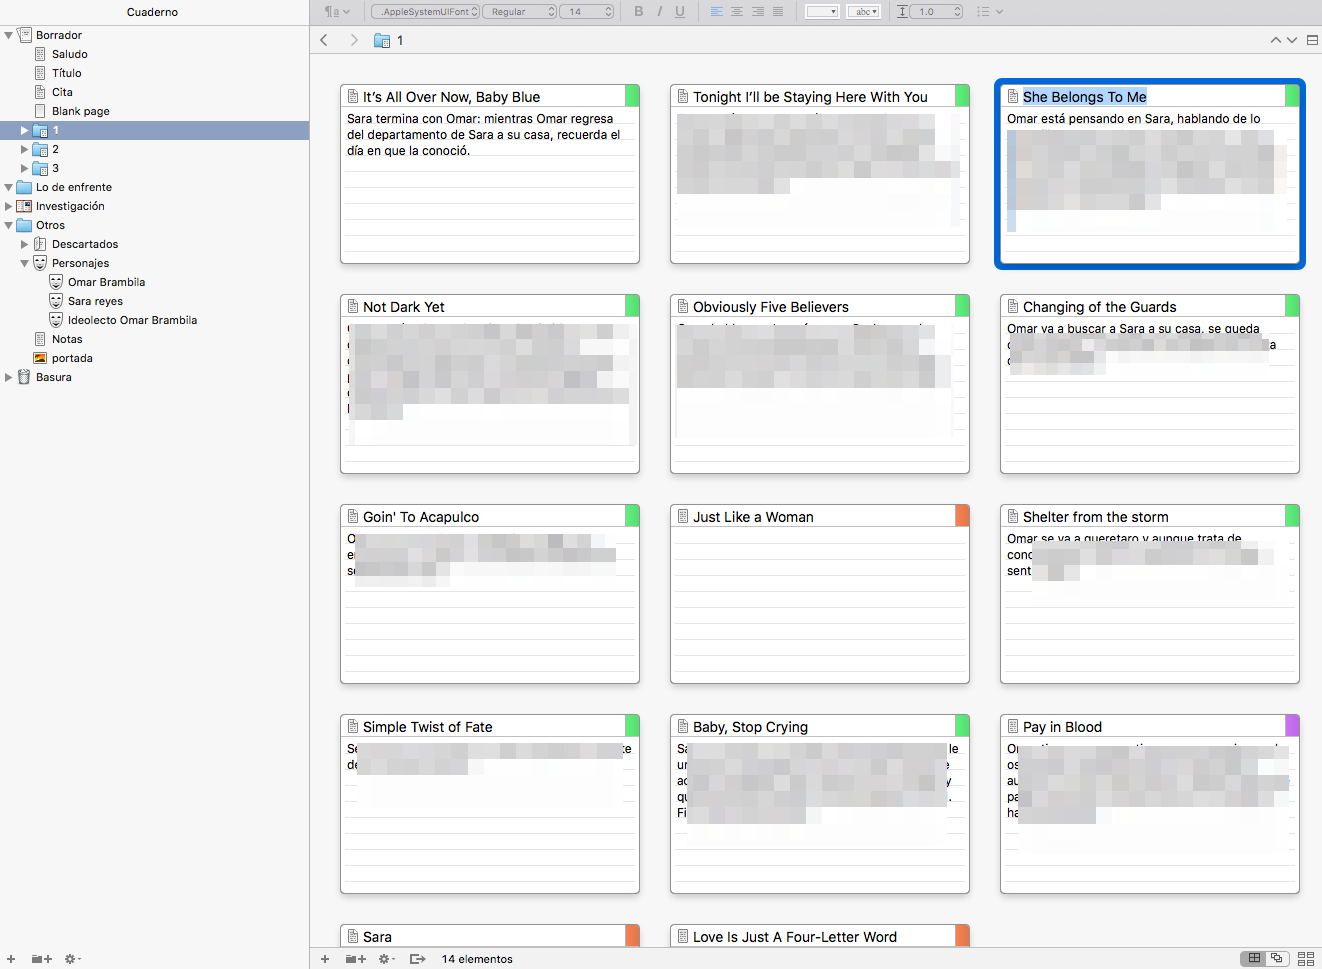Add new card in corkboard footer
1322x969 pixels.
pyautogui.click(x=325, y=958)
